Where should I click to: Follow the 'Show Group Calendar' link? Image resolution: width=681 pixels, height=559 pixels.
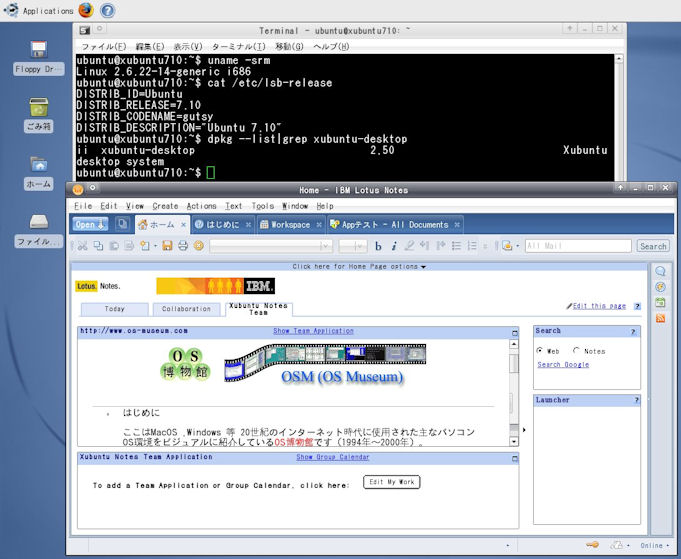[x=333, y=457]
